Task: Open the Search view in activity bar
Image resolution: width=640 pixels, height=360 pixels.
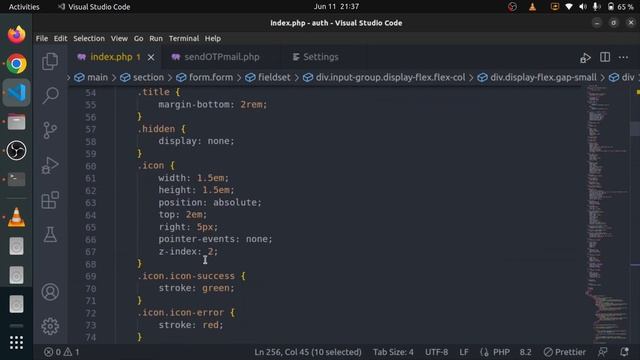Action: pyautogui.click(x=50, y=95)
